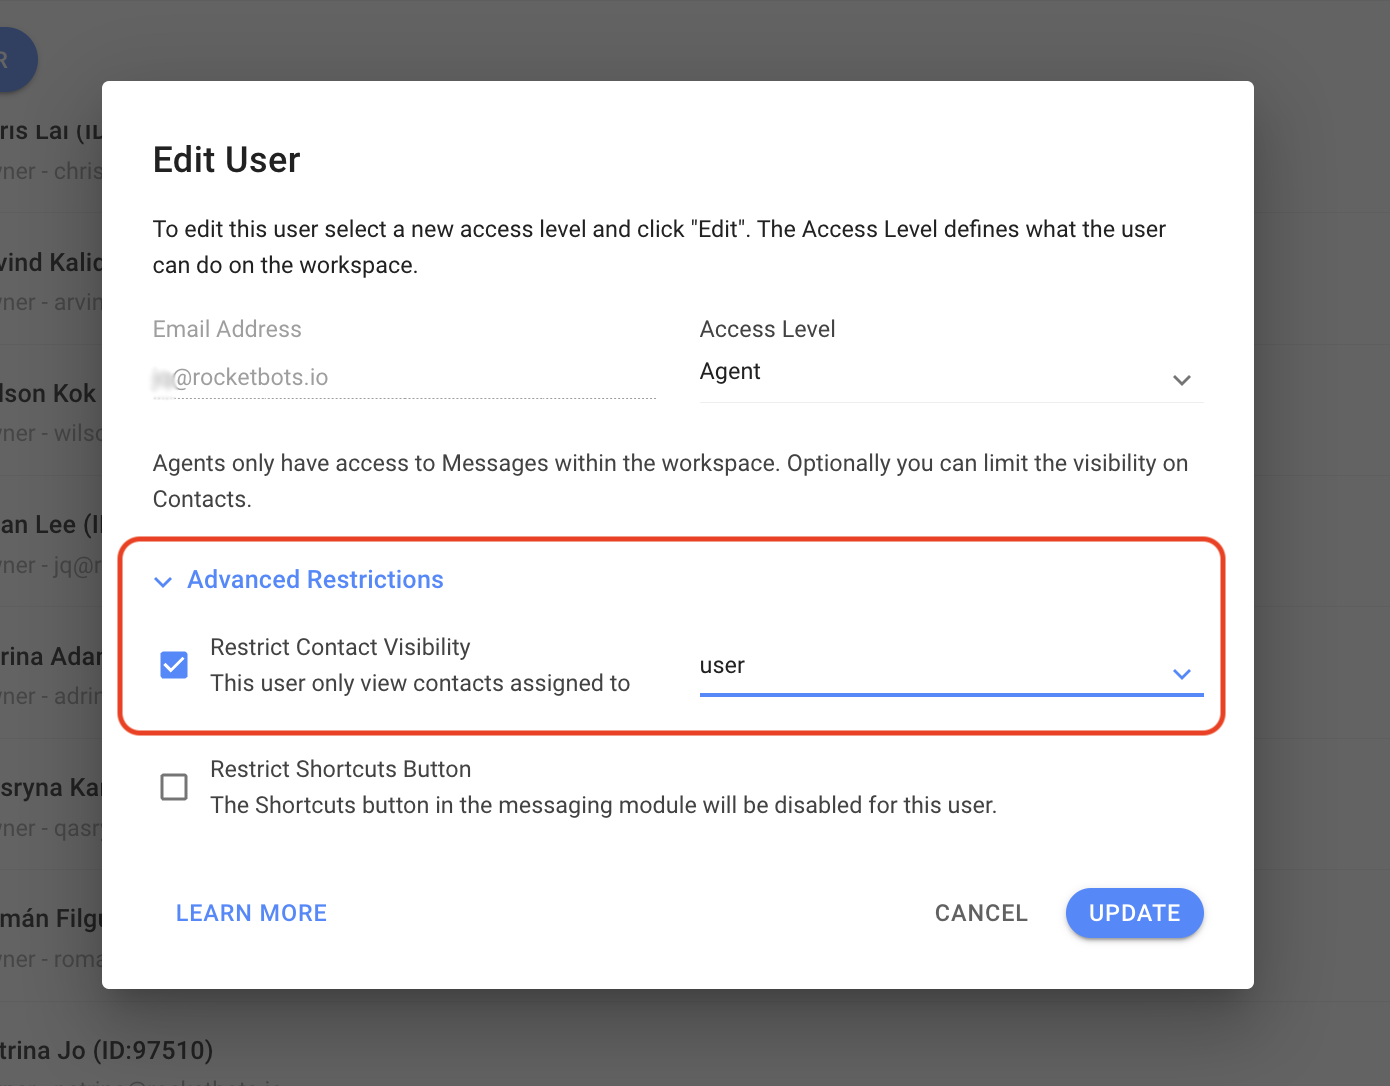Click the blue avatar circle behind the dialog
The width and height of the screenshot is (1390, 1086).
tap(14, 60)
